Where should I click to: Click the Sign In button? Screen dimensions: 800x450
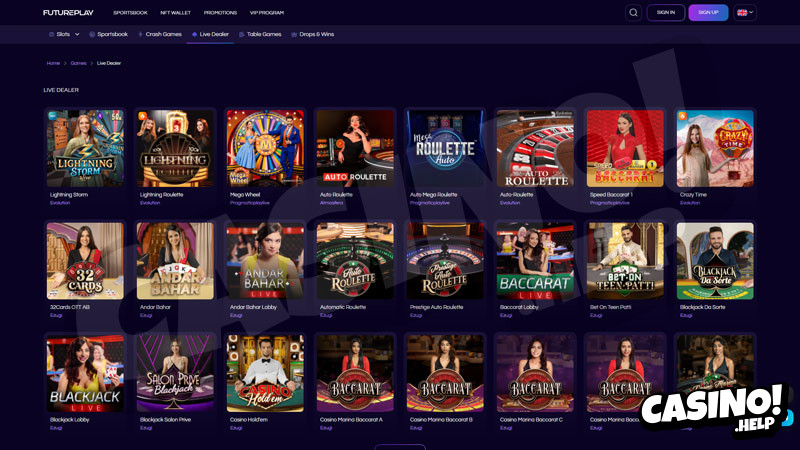pyautogui.click(x=666, y=13)
